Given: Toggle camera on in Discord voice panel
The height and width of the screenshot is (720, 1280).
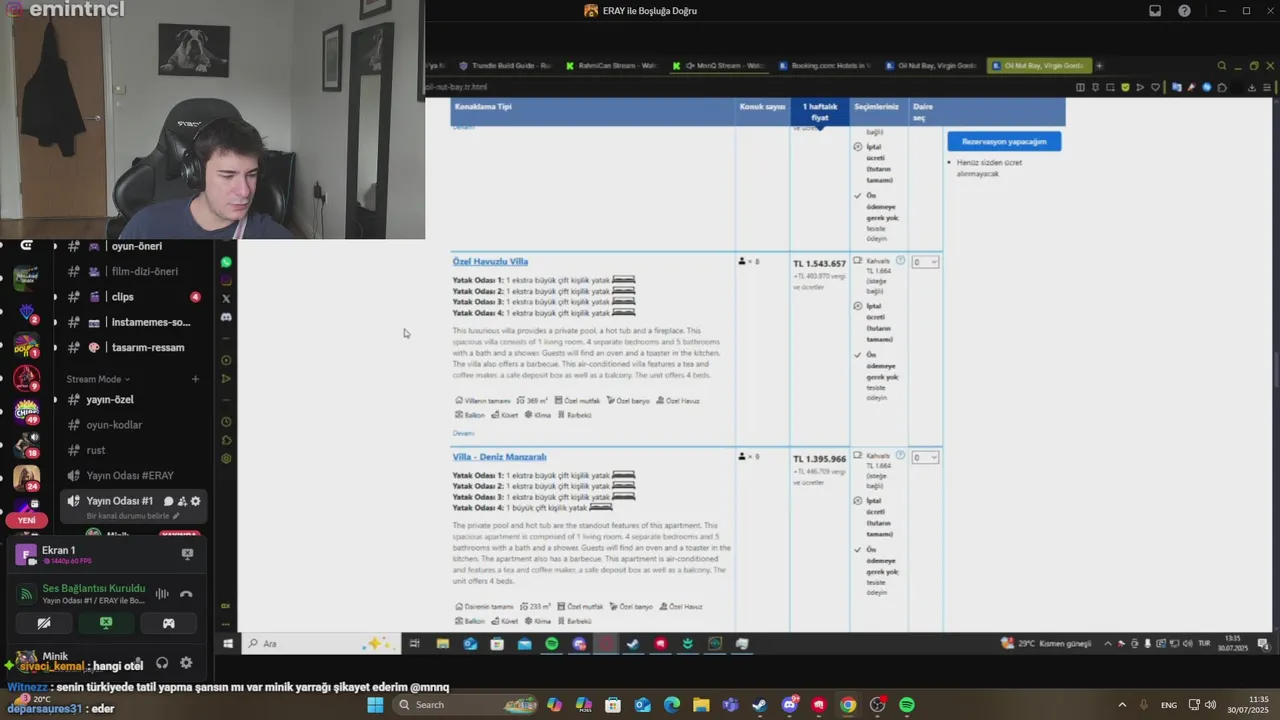Looking at the screenshot, I should (43, 623).
